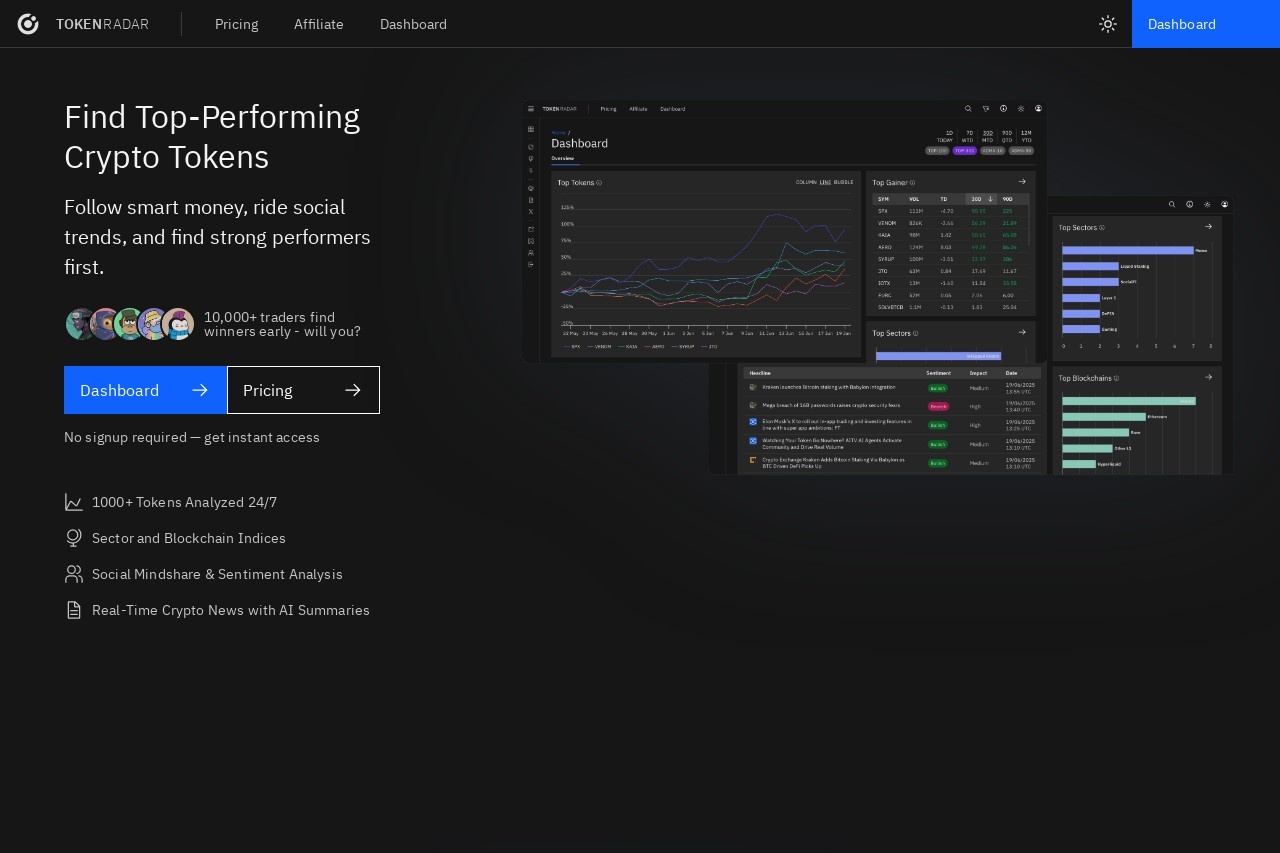Click the document icon beside Crypto News

(74, 610)
